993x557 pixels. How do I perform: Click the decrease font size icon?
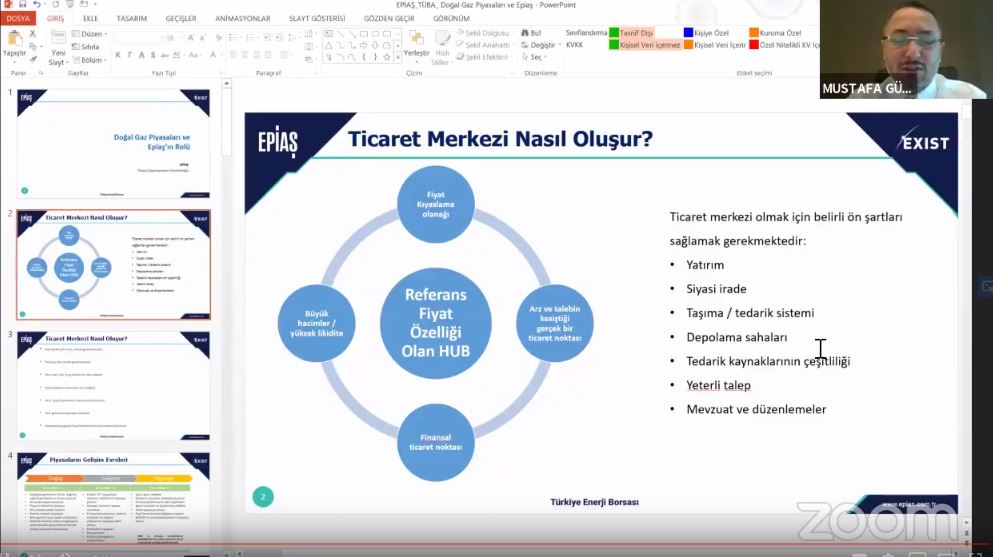(x=203, y=38)
